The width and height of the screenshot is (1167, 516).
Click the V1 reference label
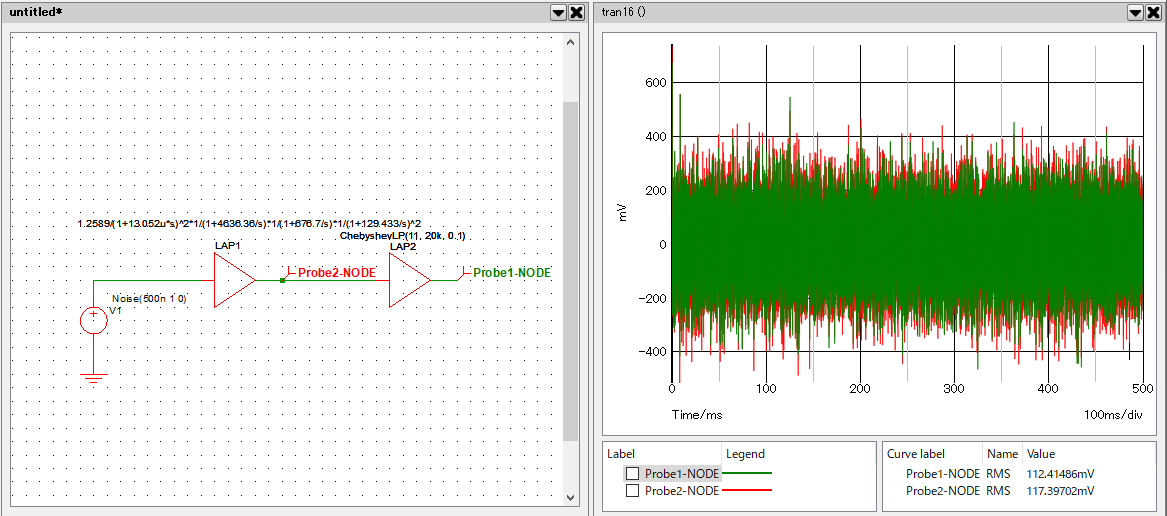pyautogui.click(x=115, y=310)
